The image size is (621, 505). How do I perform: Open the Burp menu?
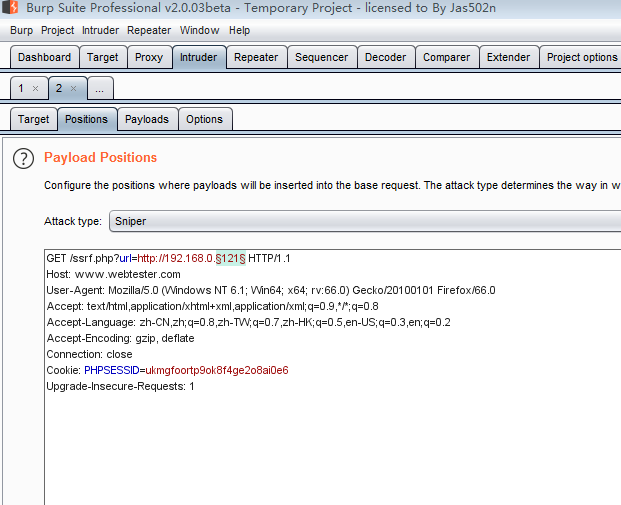21,30
